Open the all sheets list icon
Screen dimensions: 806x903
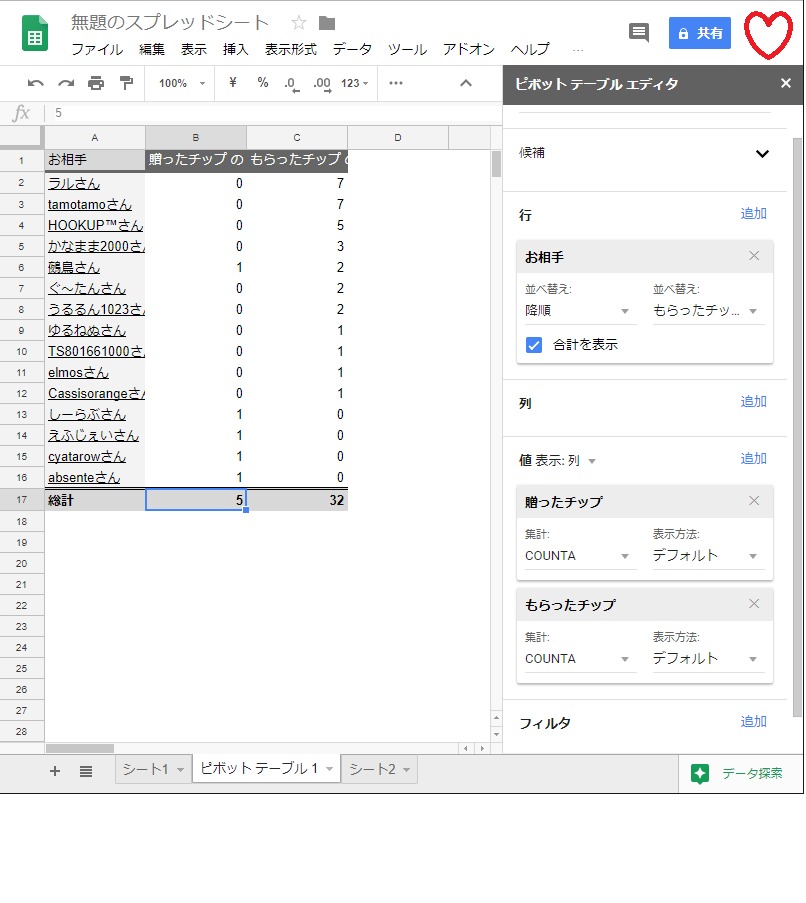[86, 771]
